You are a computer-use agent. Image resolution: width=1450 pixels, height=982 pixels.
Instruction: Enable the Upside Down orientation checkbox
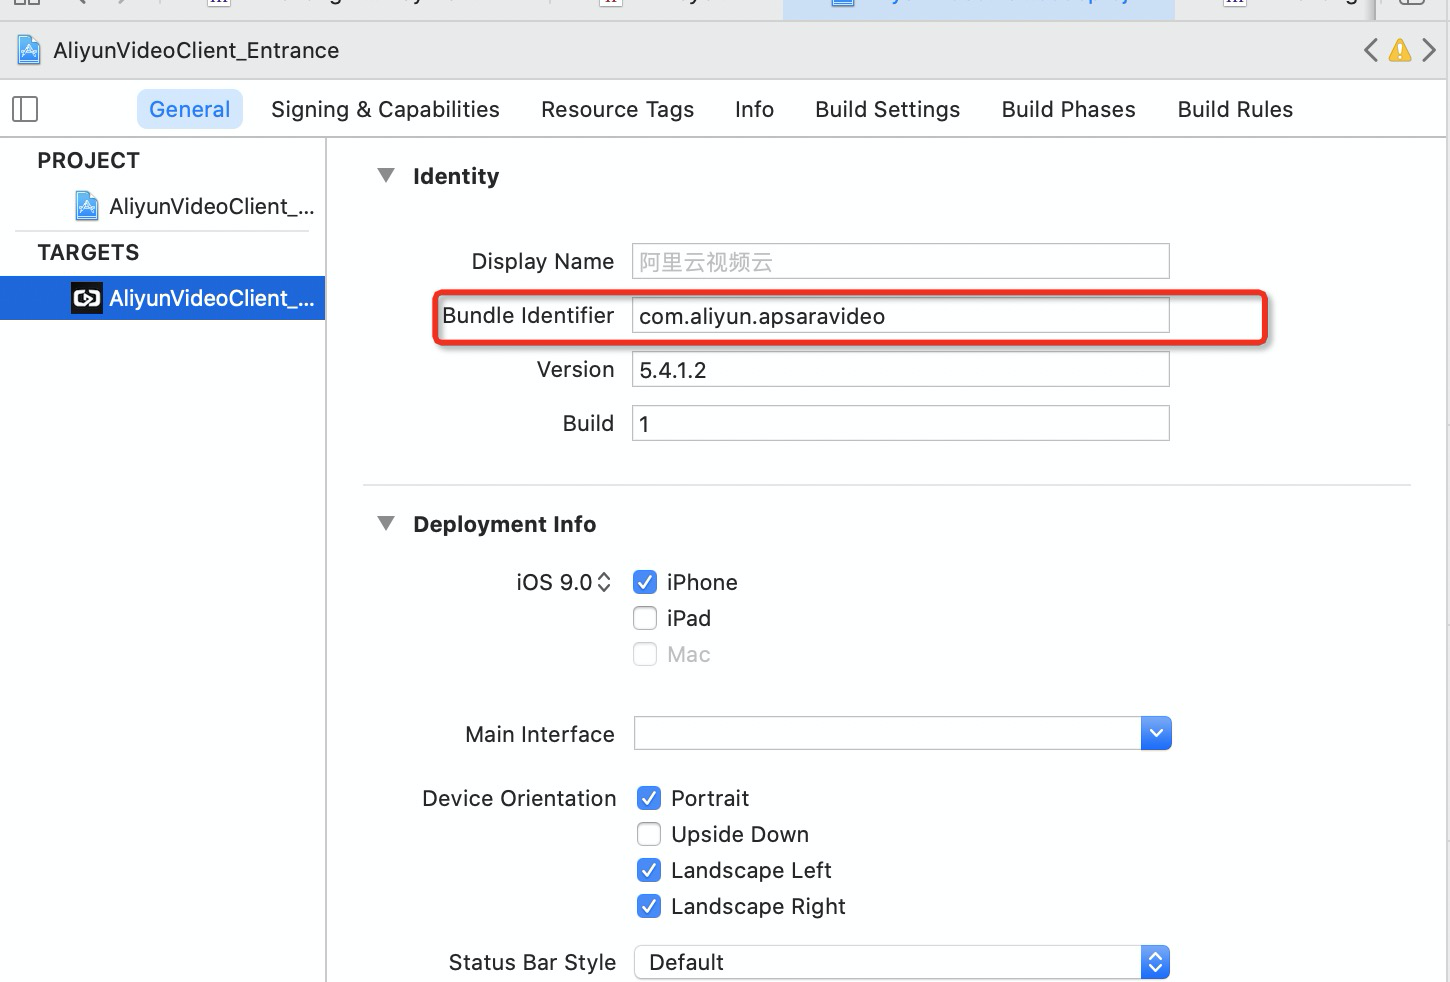click(649, 834)
